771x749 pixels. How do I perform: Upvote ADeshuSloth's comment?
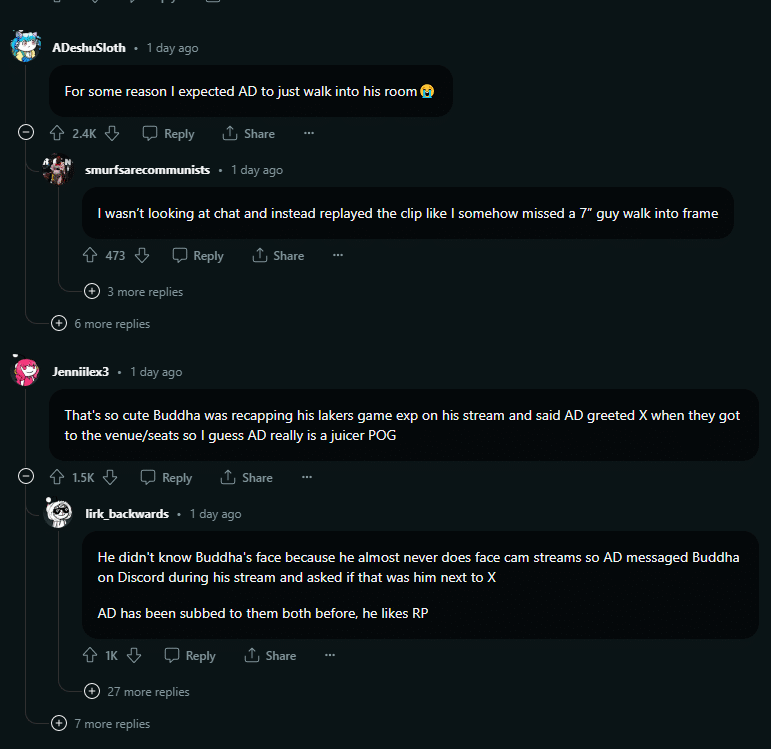click(x=57, y=133)
